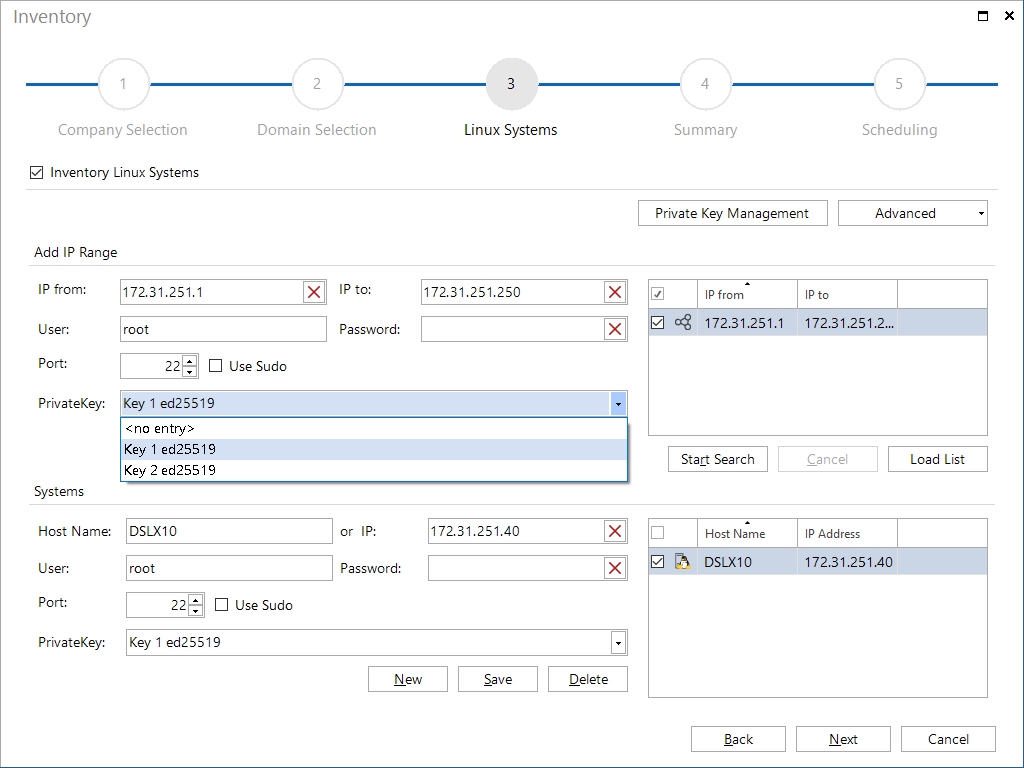Open Private Key Management
The height and width of the screenshot is (768, 1024).
(732, 213)
